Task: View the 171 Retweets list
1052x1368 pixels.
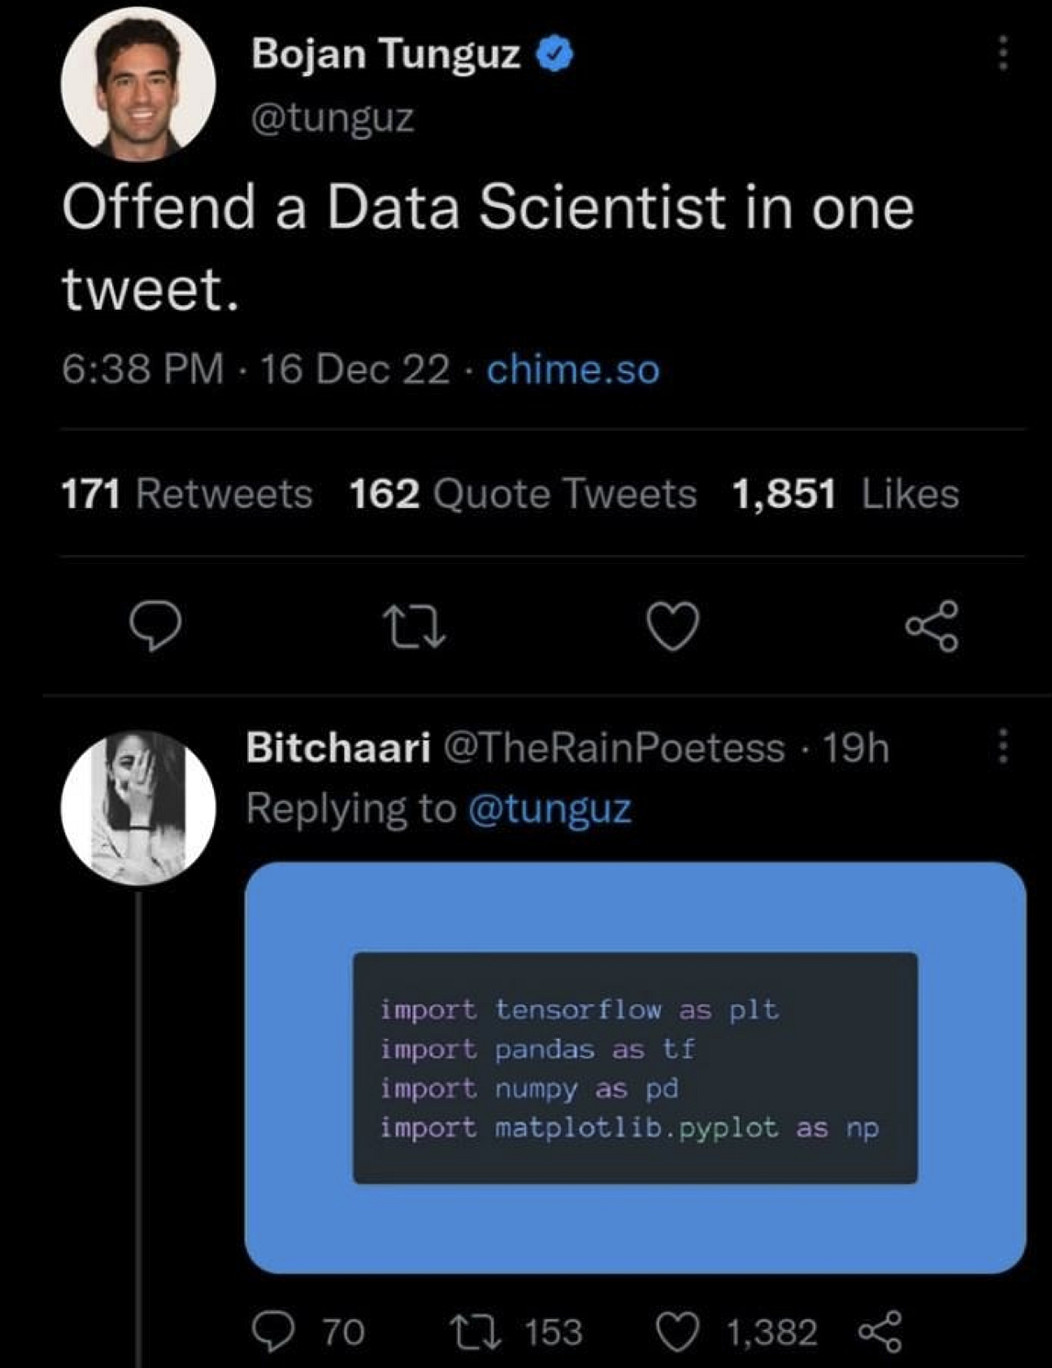Action: click(187, 494)
